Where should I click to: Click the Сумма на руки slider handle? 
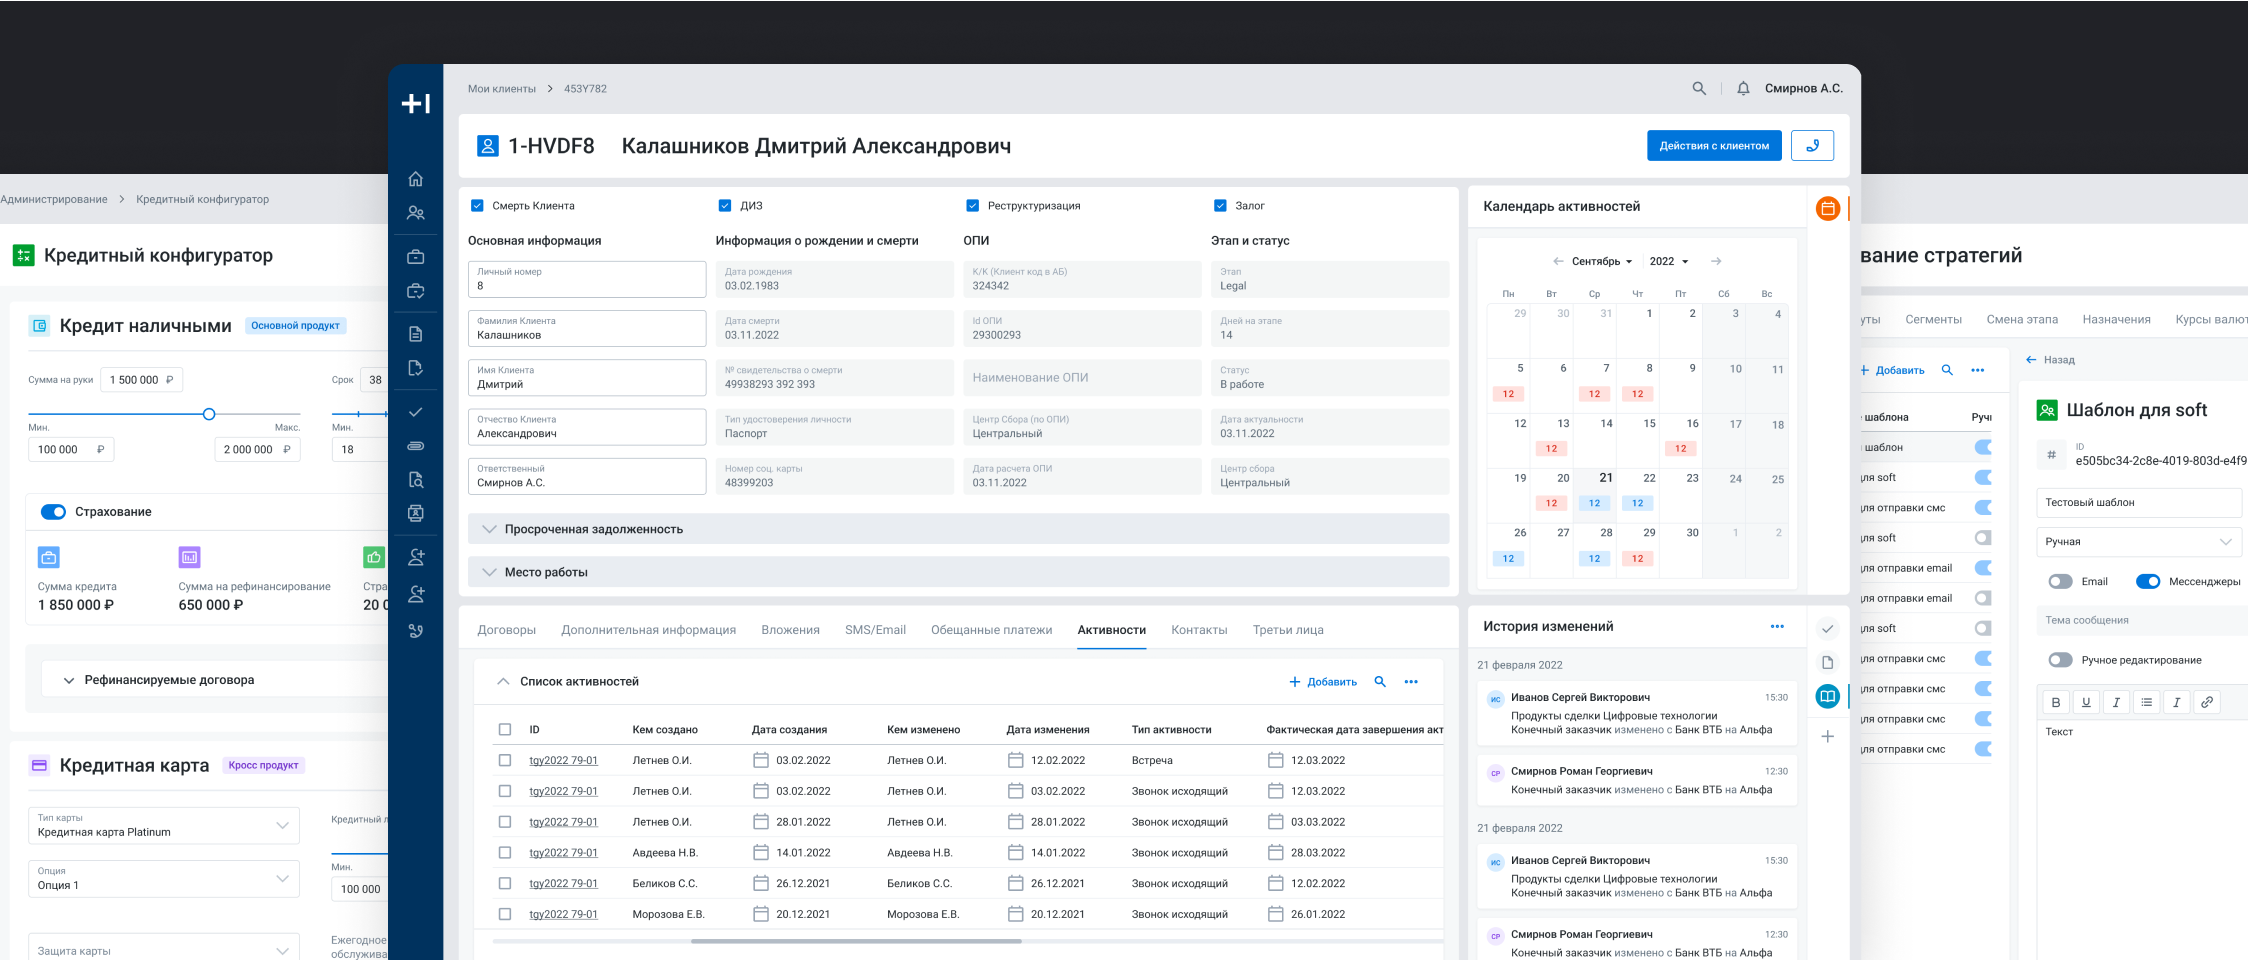tap(209, 414)
